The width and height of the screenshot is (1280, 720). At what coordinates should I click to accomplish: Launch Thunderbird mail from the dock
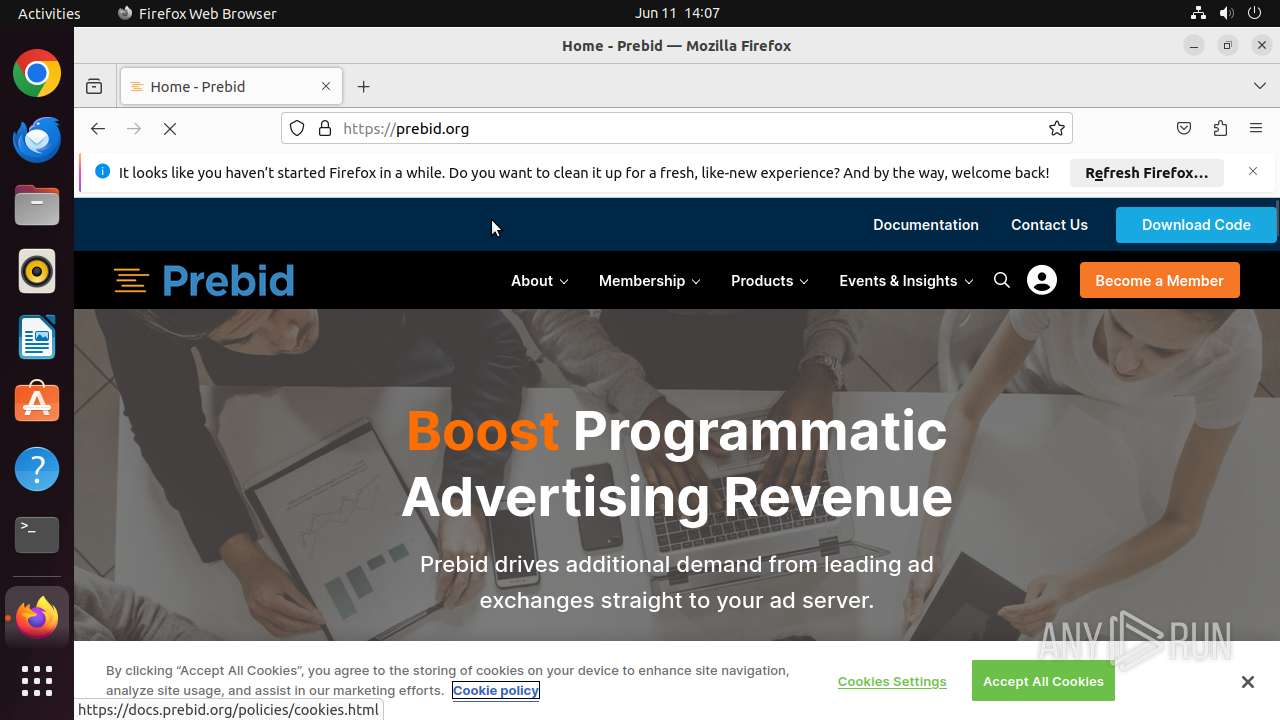(x=37, y=139)
